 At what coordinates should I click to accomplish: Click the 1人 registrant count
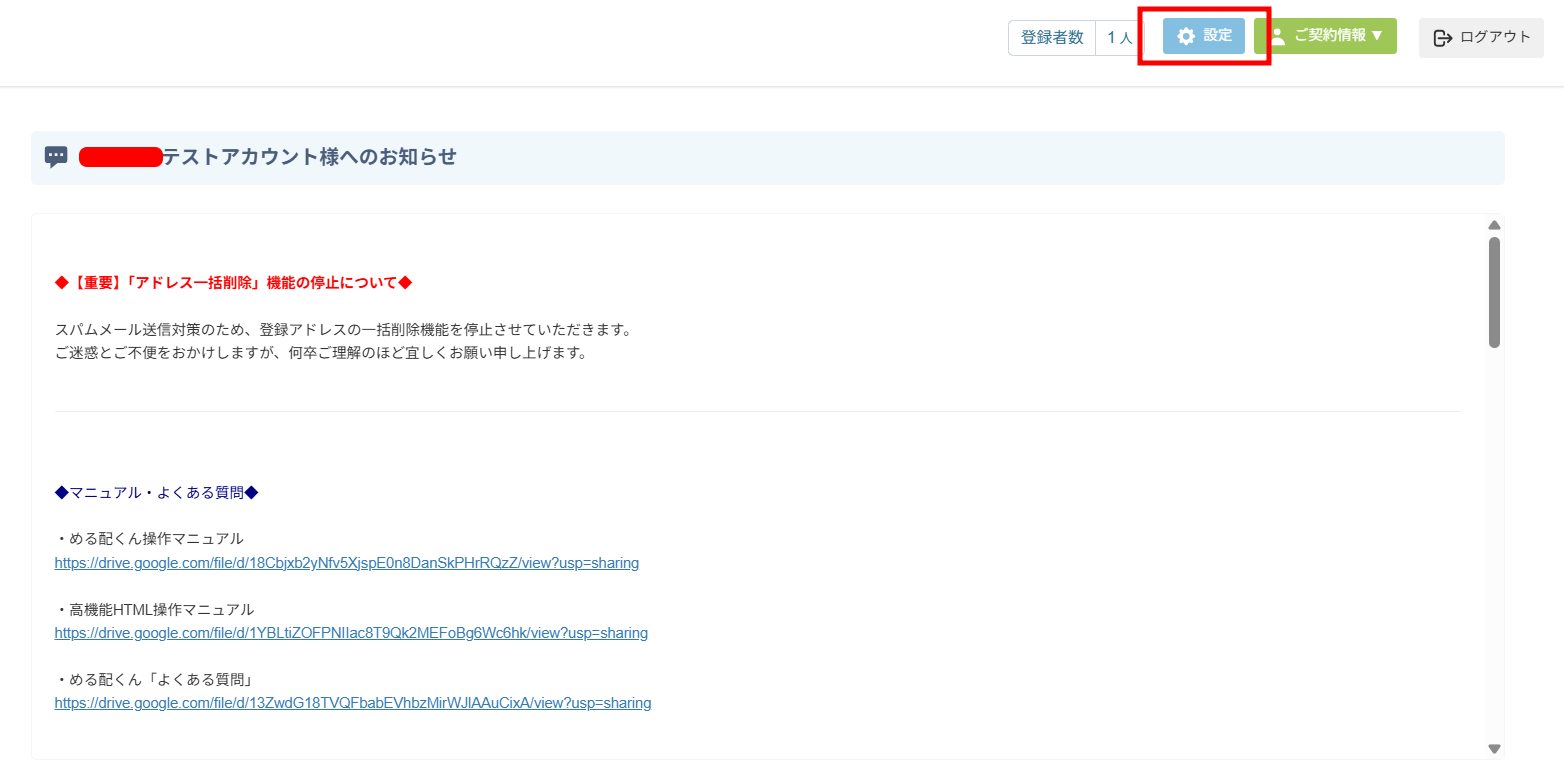(x=1119, y=38)
